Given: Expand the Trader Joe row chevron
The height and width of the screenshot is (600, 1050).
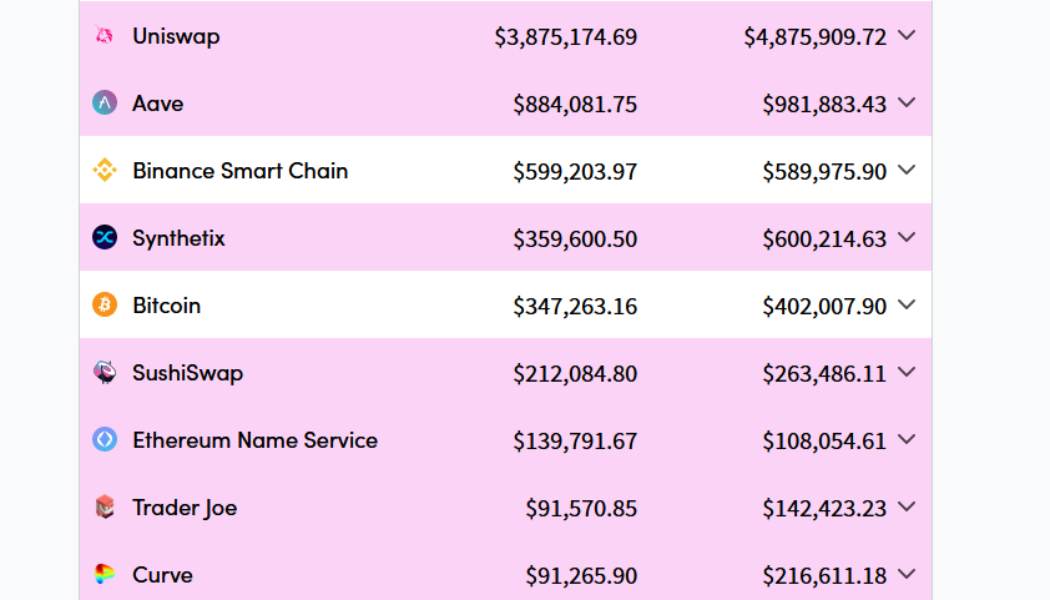Looking at the screenshot, I should coord(907,507).
